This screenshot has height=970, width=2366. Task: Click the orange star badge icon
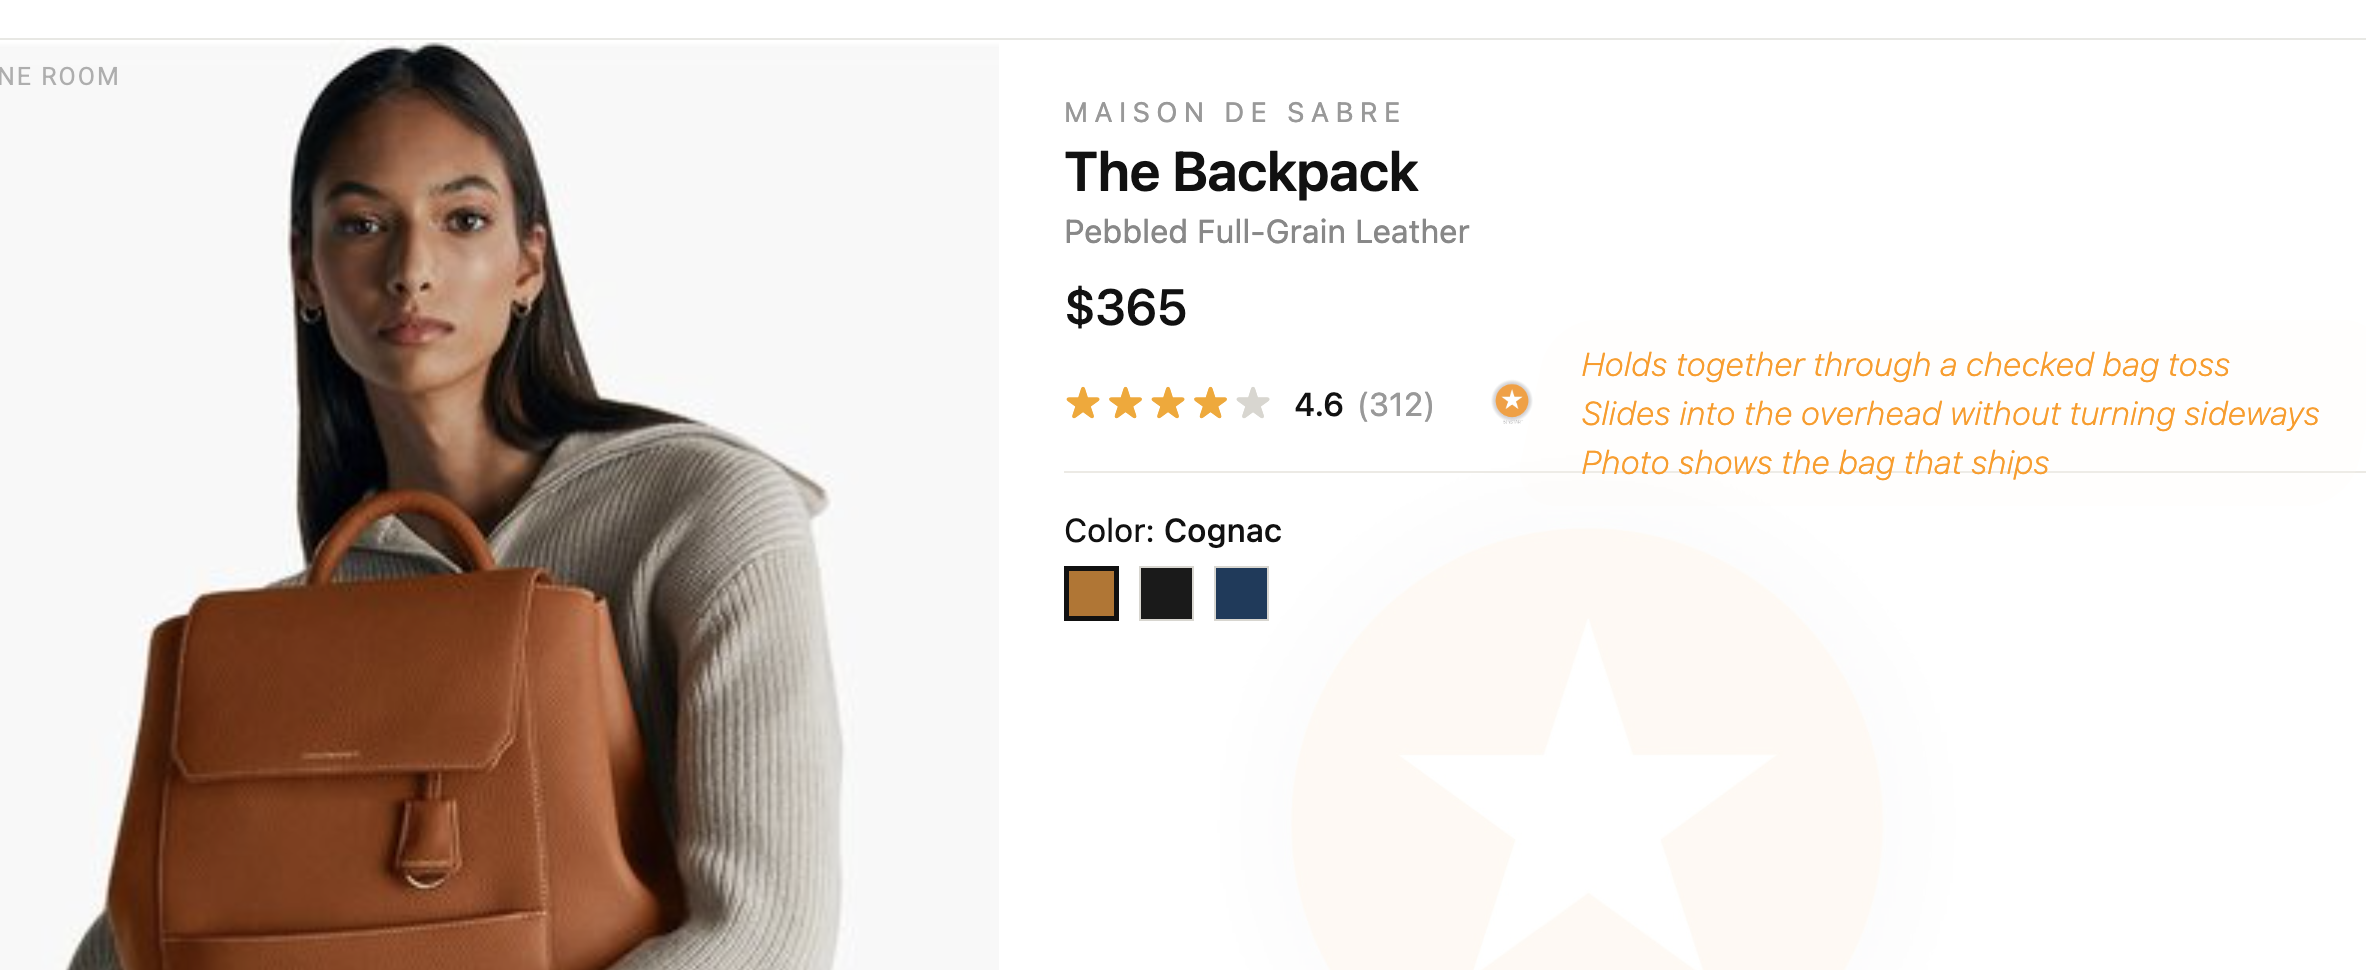coord(1511,402)
